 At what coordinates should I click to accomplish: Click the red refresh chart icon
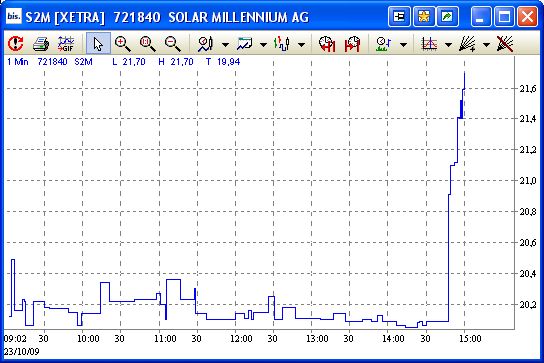pos(16,44)
